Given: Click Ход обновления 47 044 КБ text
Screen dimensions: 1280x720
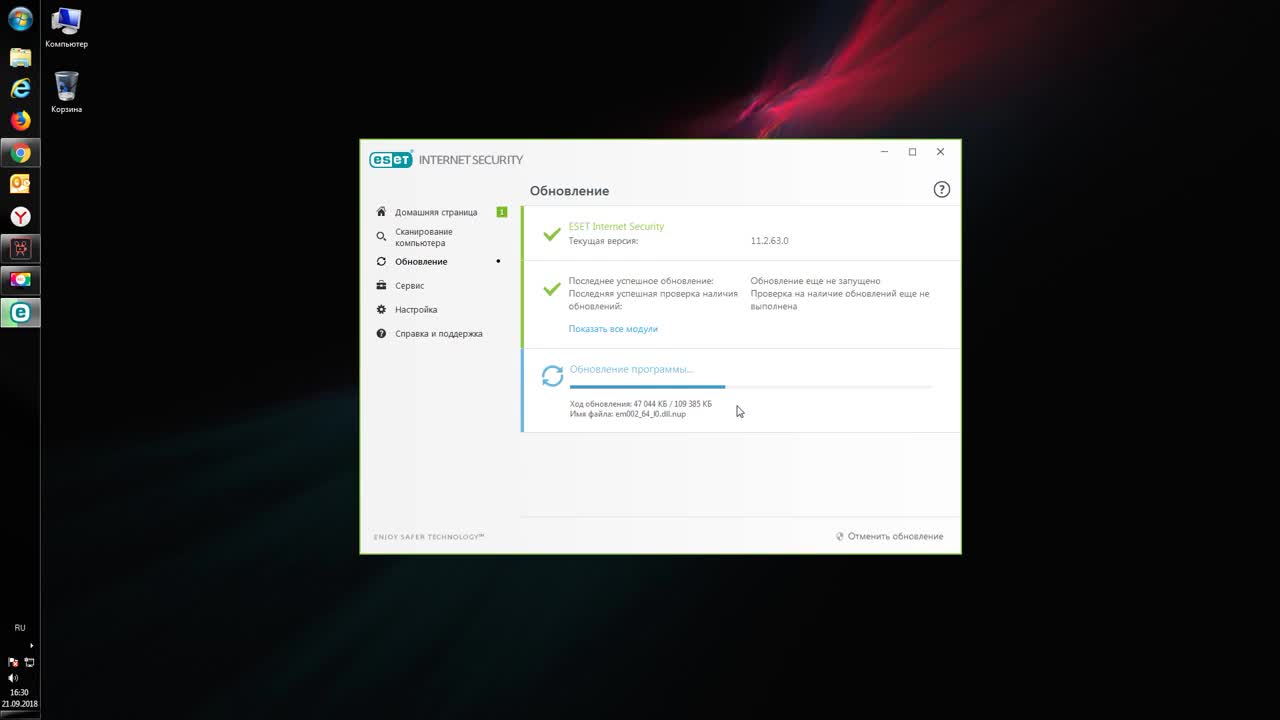Looking at the screenshot, I should [x=641, y=404].
